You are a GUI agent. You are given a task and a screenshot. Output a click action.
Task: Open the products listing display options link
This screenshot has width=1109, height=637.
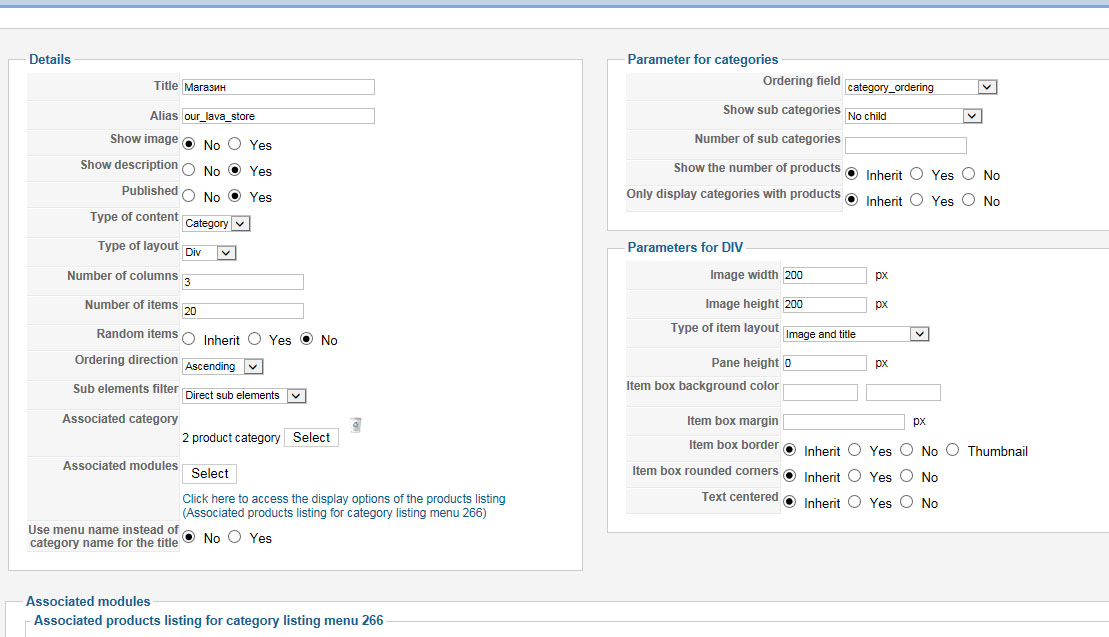(344, 498)
